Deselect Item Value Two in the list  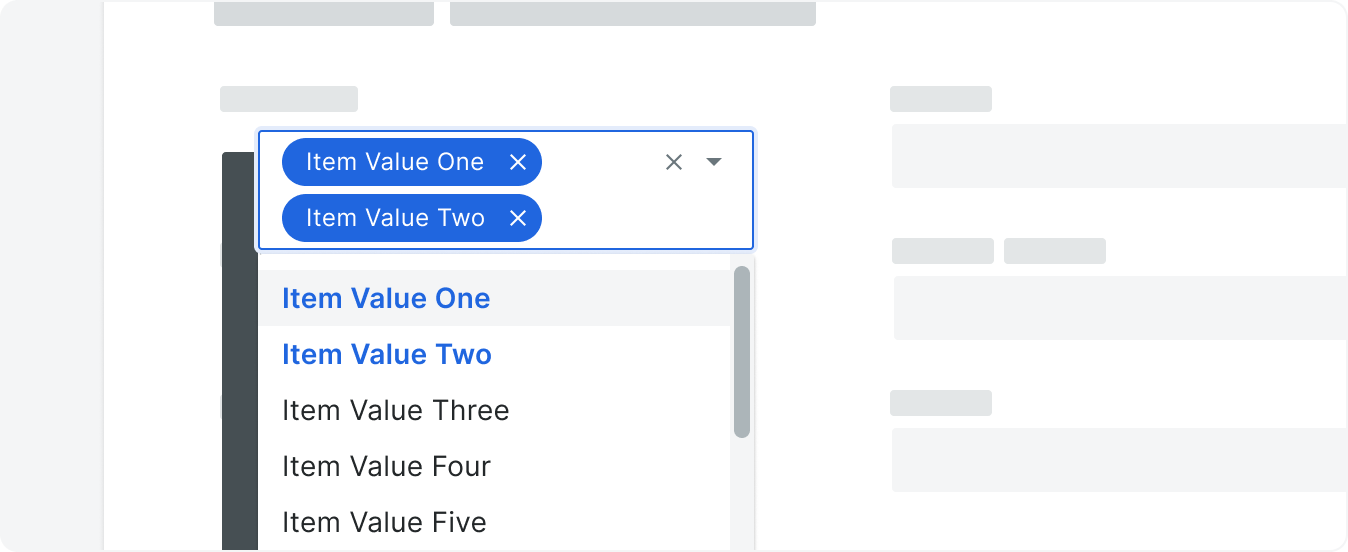click(494, 354)
